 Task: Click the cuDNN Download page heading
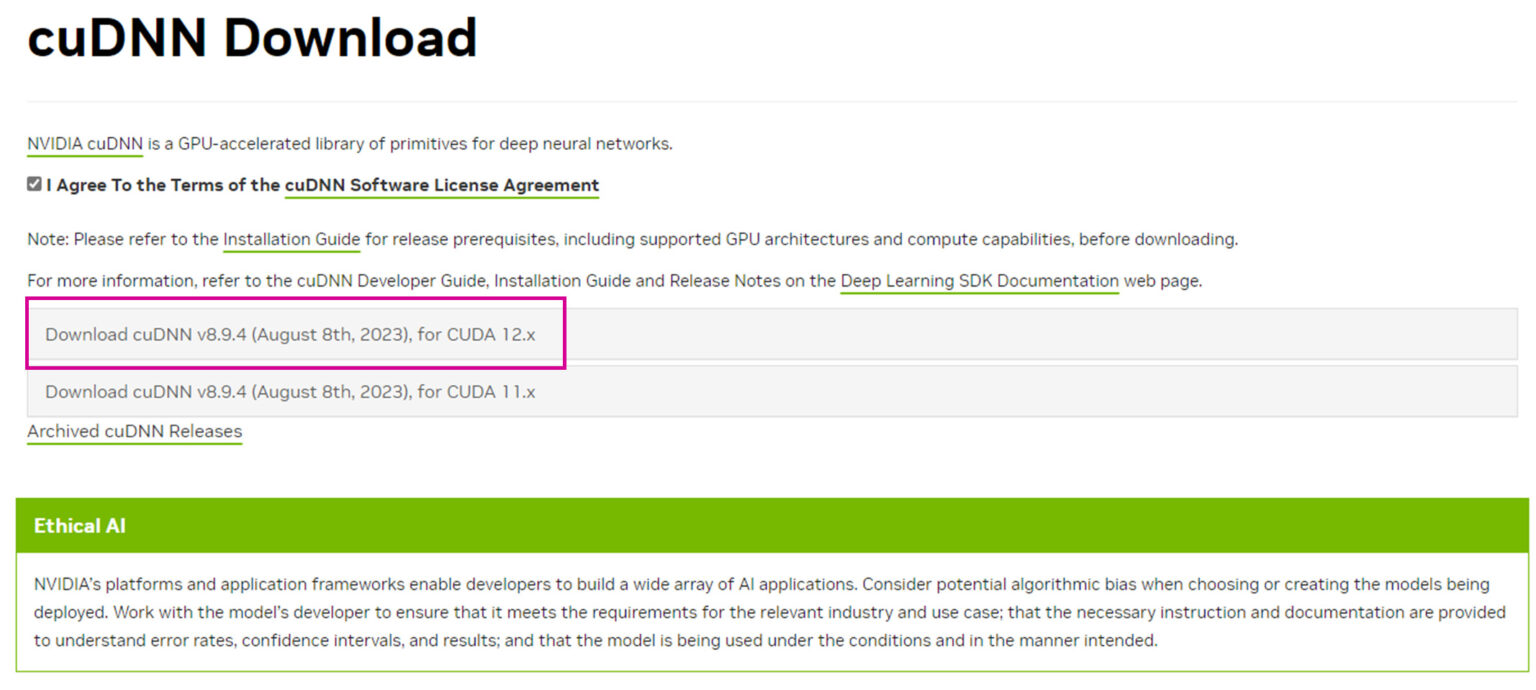[x=252, y=38]
